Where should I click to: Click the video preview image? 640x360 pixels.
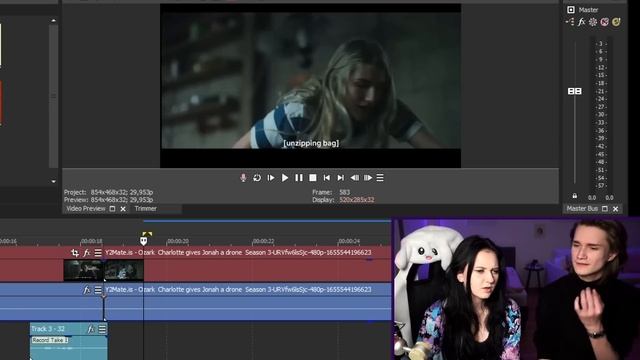pyautogui.click(x=311, y=86)
